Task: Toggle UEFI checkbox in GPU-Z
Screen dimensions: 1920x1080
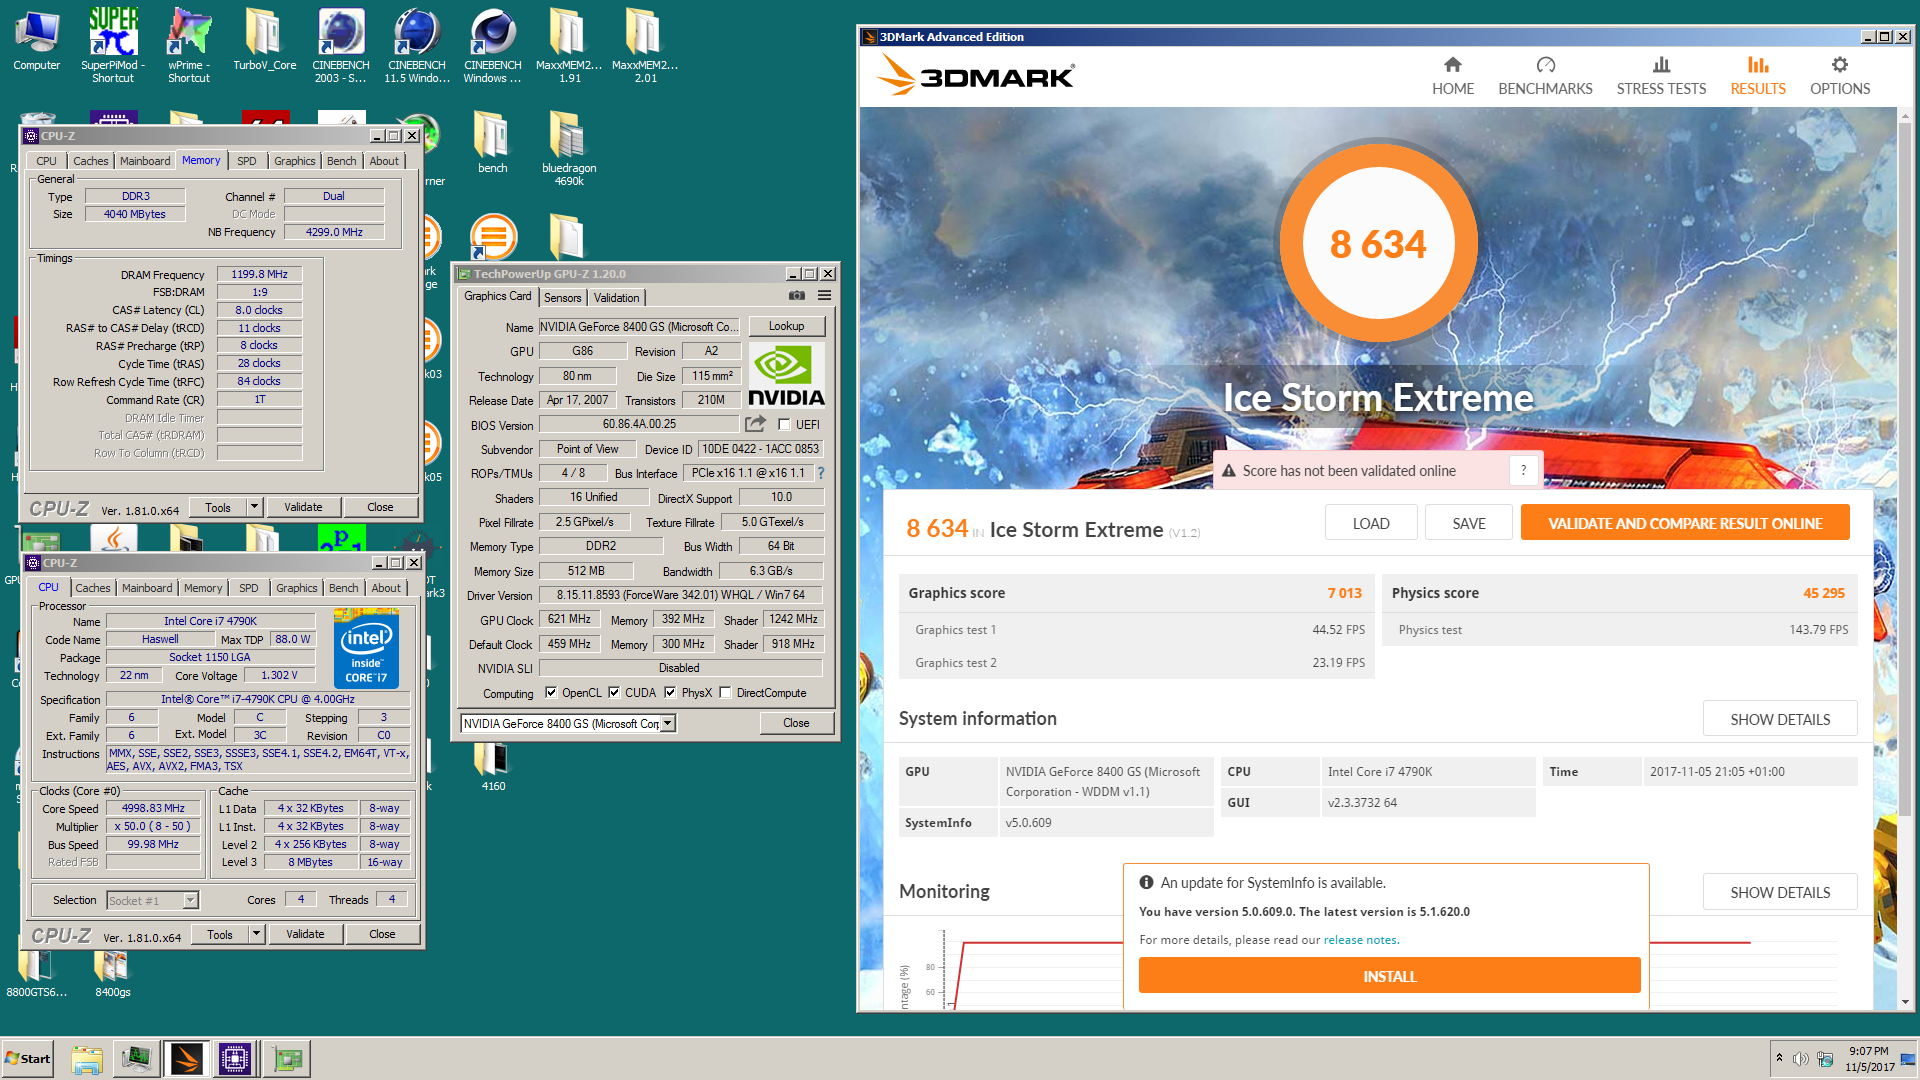Action: click(784, 424)
